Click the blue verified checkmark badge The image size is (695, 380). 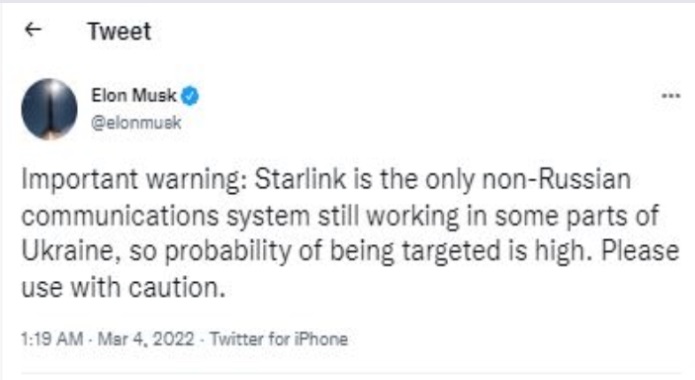(x=190, y=96)
